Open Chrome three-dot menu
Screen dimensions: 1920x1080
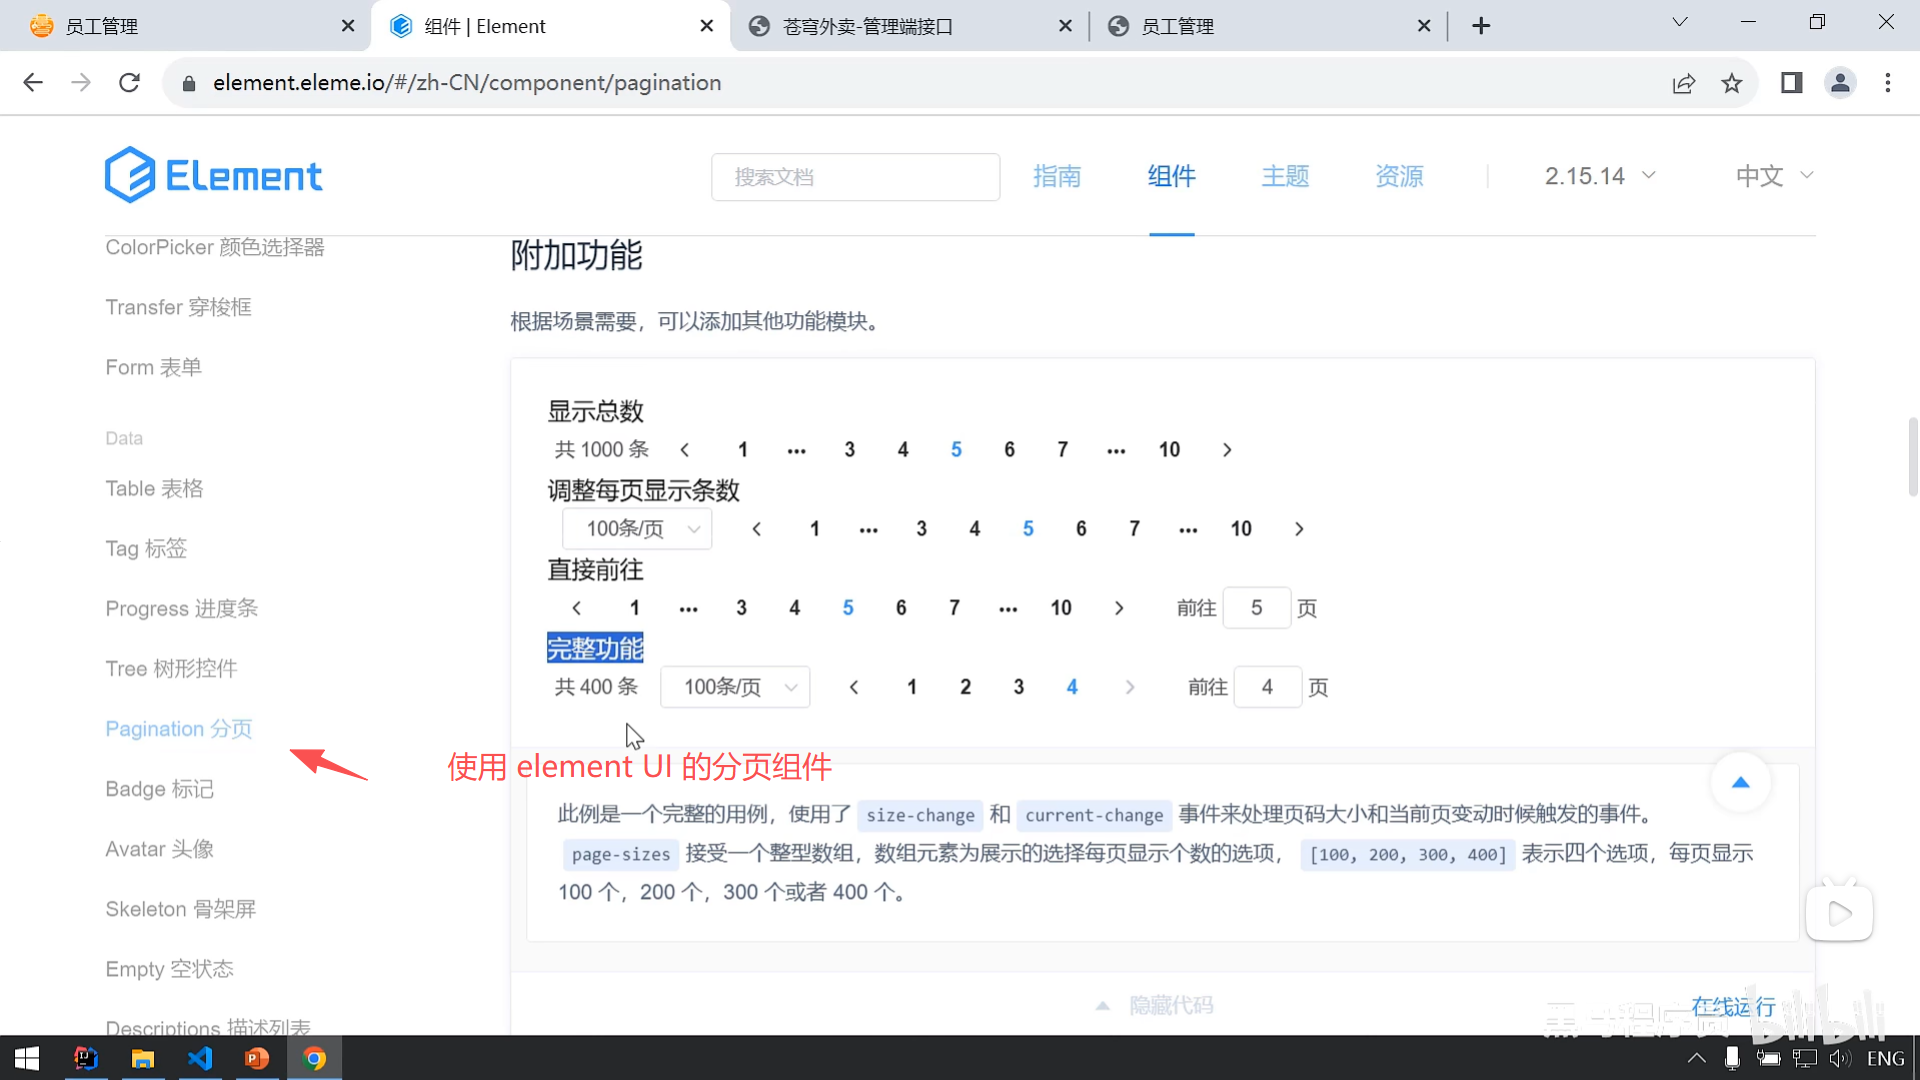[1888, 83]
